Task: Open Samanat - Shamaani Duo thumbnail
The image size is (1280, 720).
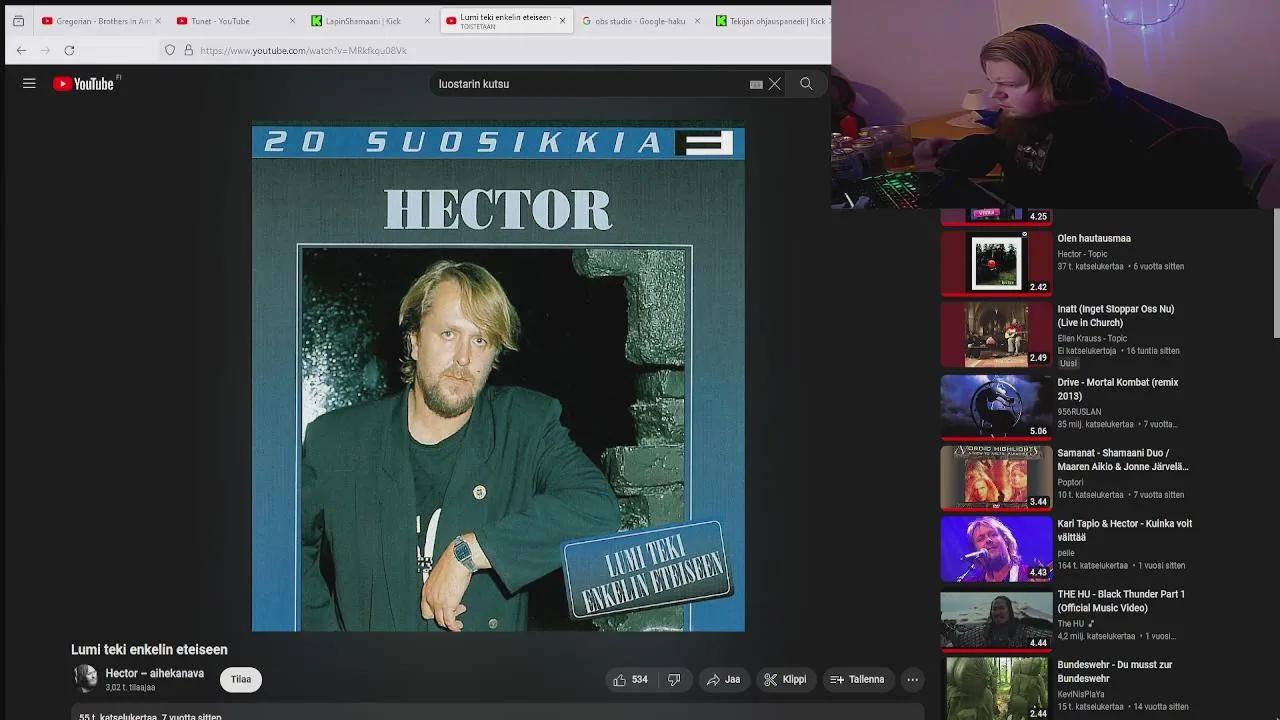Action: click(996, 477)
